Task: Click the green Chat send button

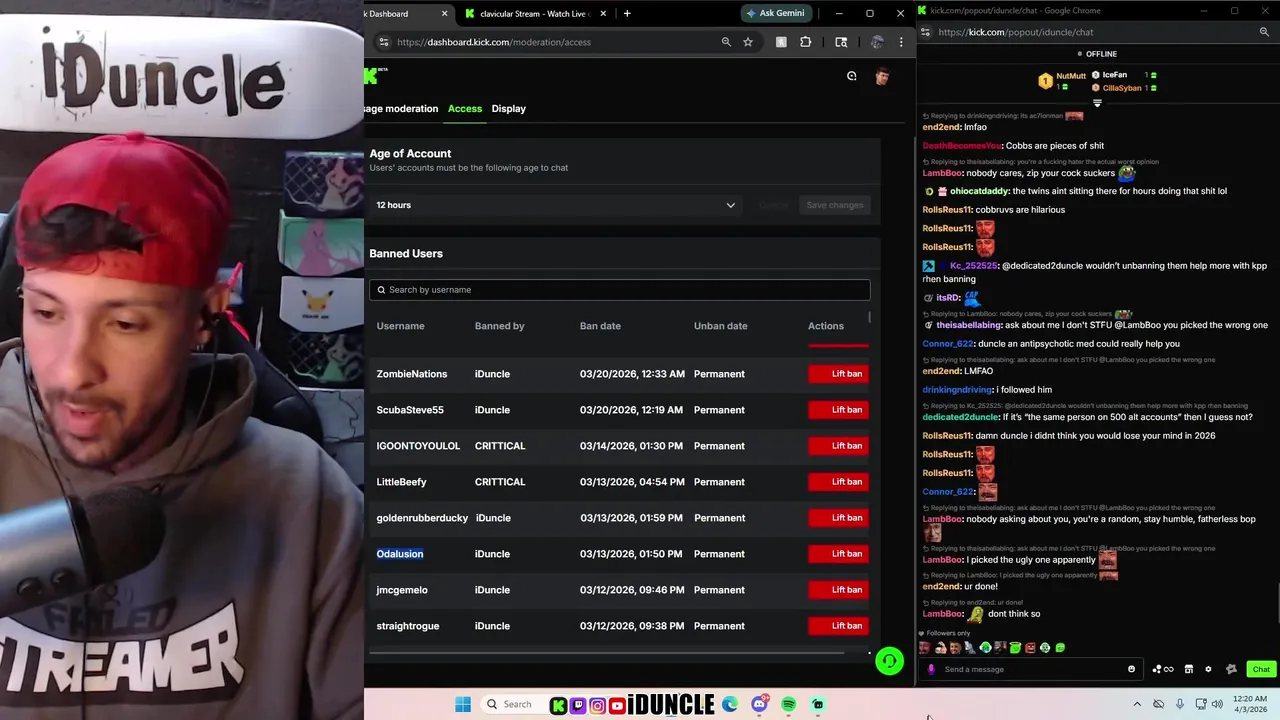Action: coord(1260,669)
